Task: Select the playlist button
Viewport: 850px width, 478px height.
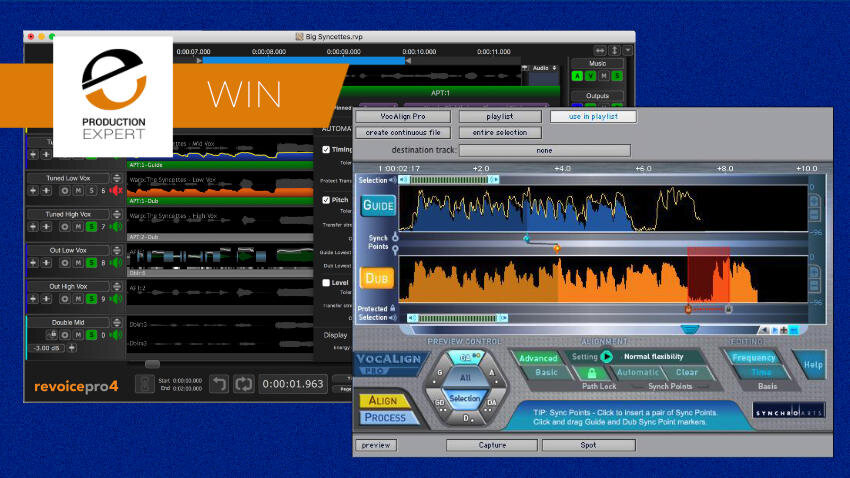Action: pyautogui.click(x=500, y=117)
